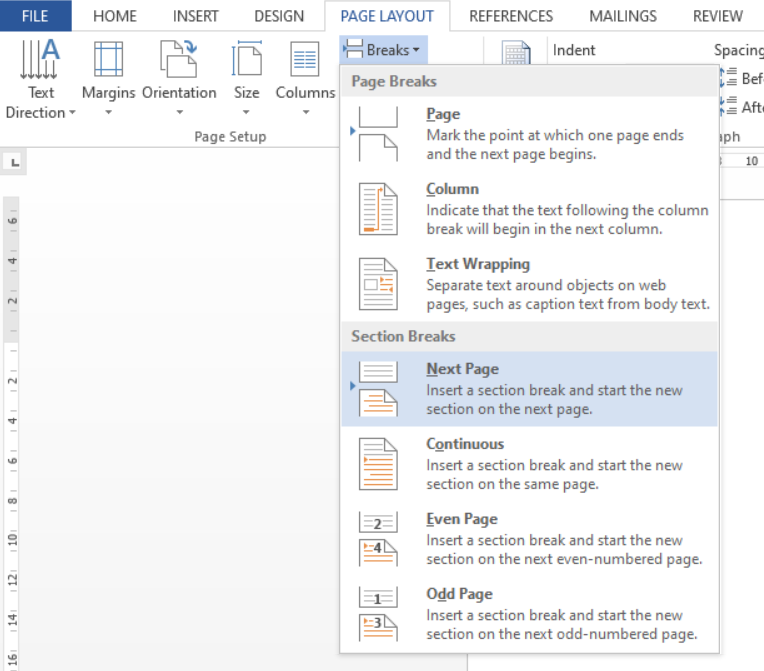
Task: Select the PAGE LAYOUT tab
Action: click(x=387, y=16)
